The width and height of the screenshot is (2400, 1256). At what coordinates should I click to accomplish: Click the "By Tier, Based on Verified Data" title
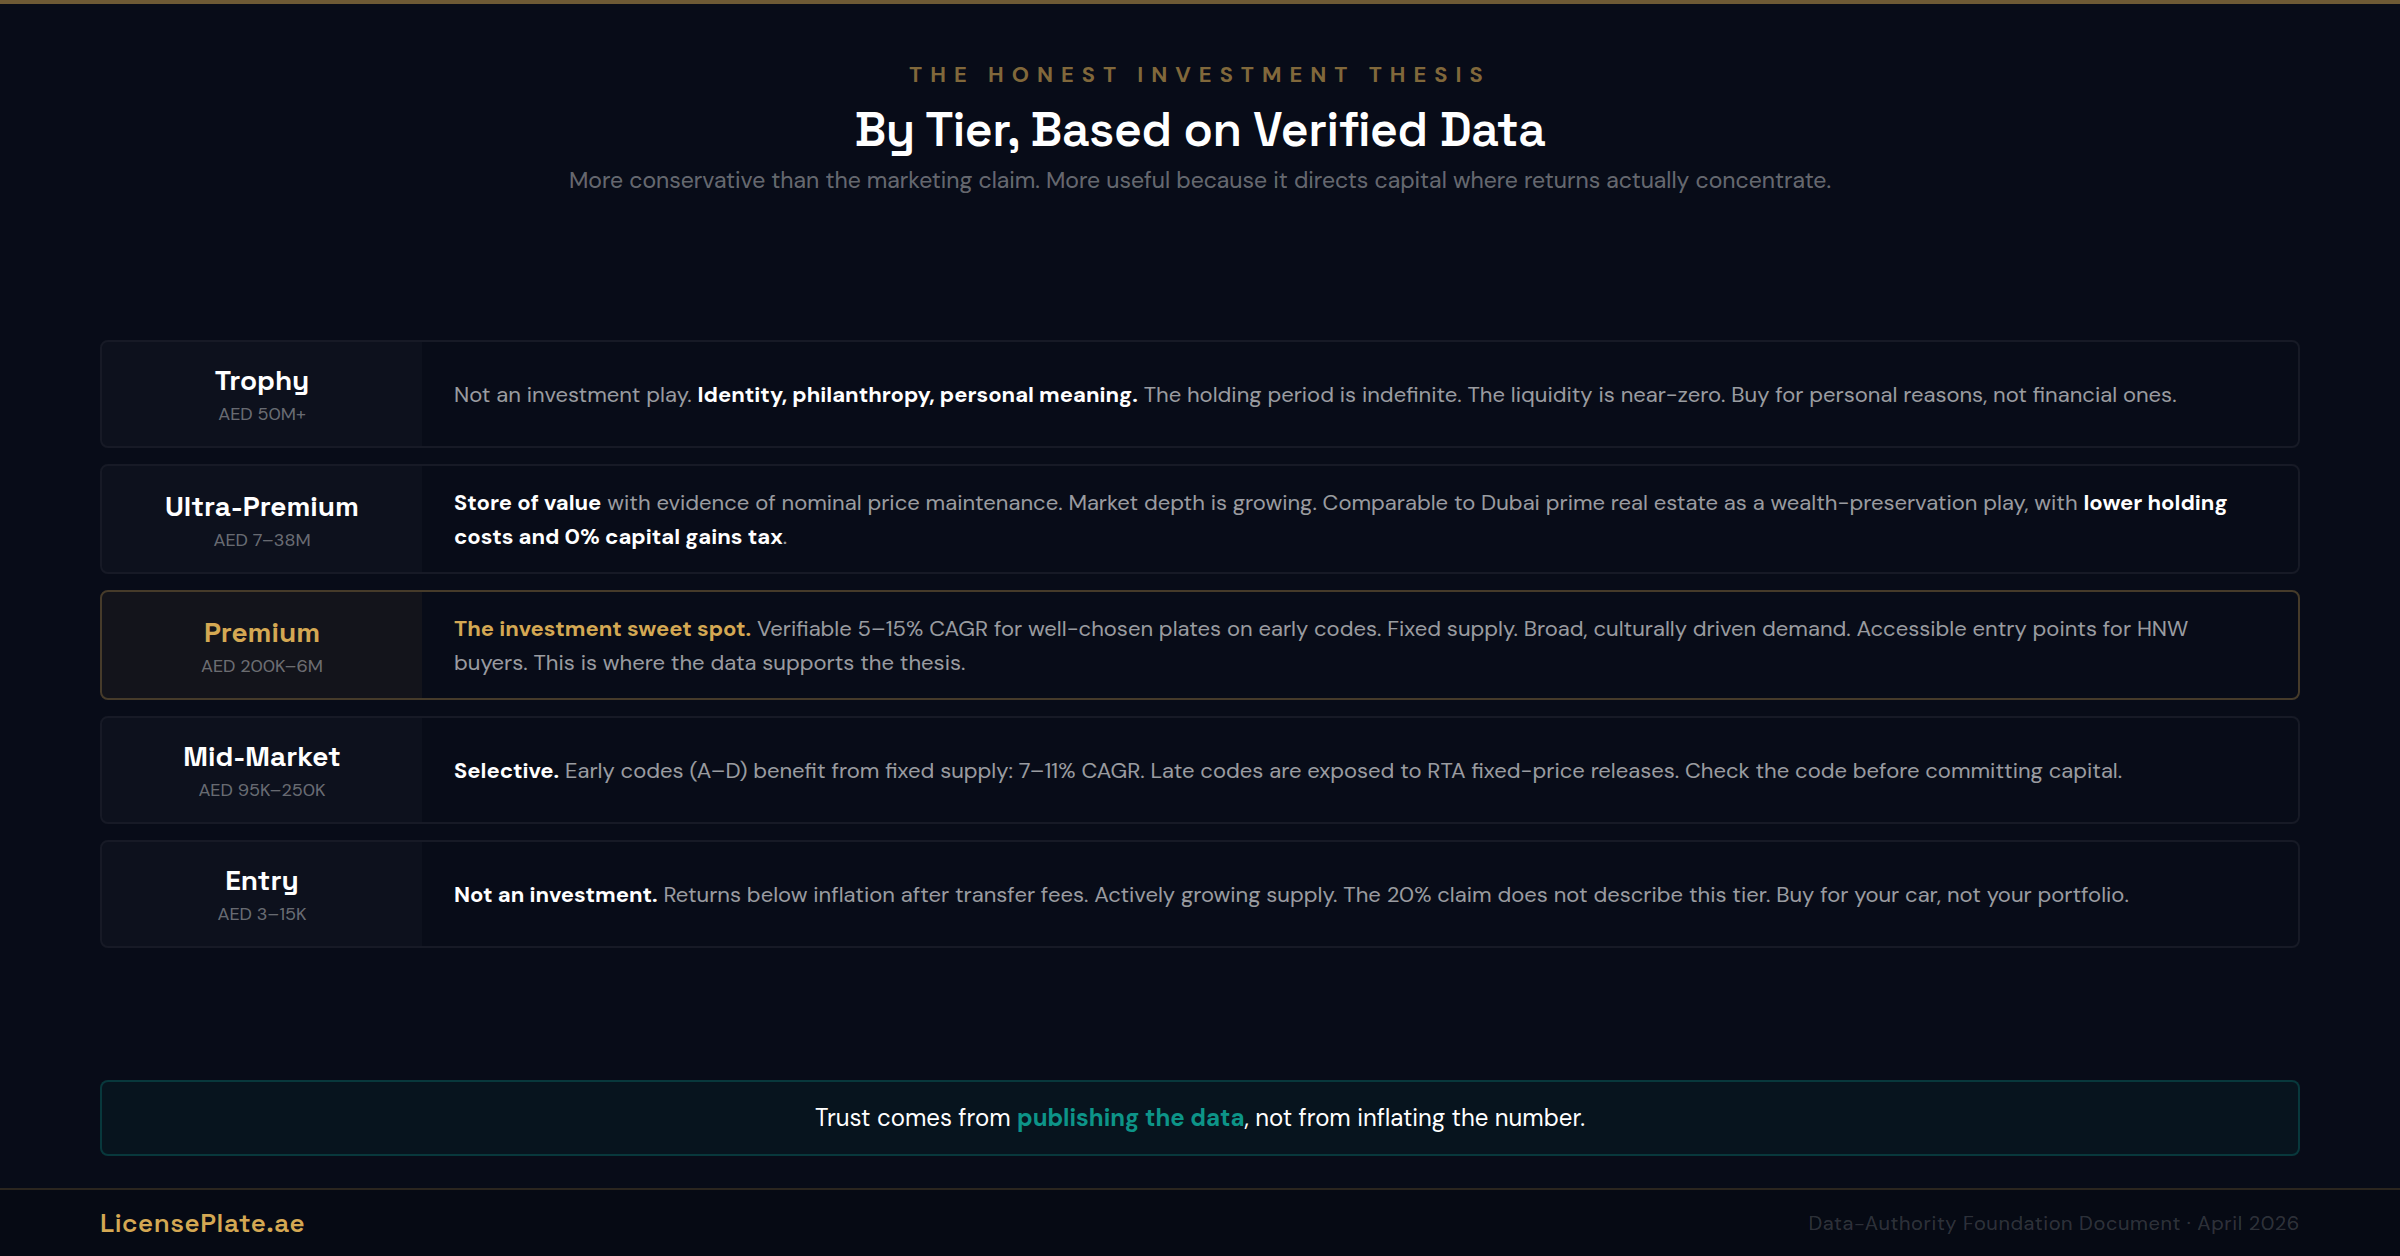[x=1200, y=130]
